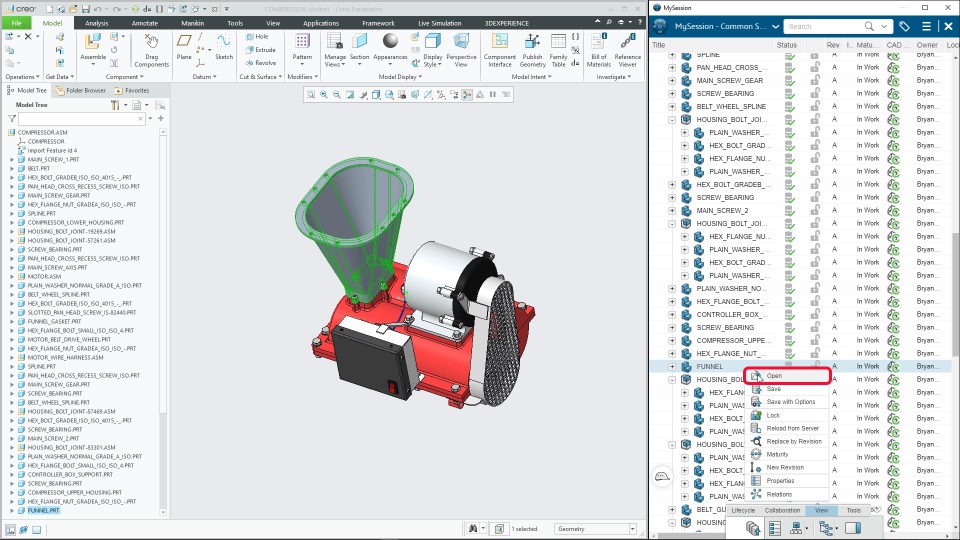Pause the simulation in the graphics toolbar
Image resolution: width=960 pixels, height=540 pixels.
[x=493, y=94]
